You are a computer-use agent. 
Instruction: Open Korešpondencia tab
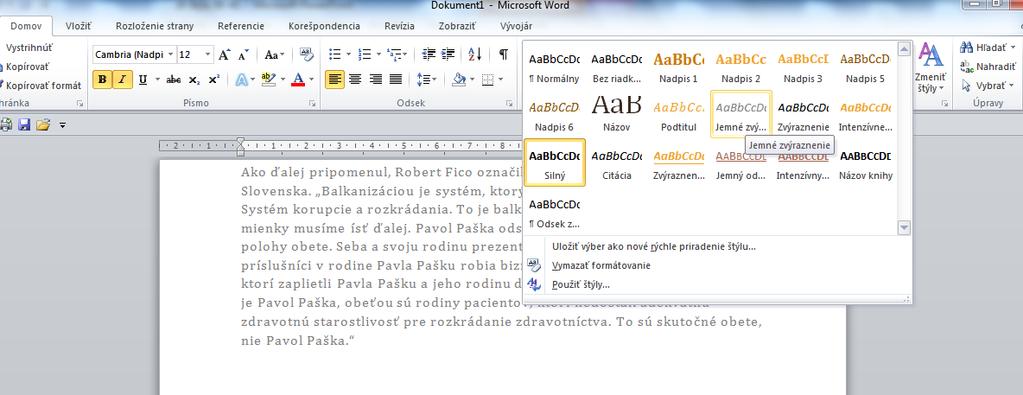point(324,26)
